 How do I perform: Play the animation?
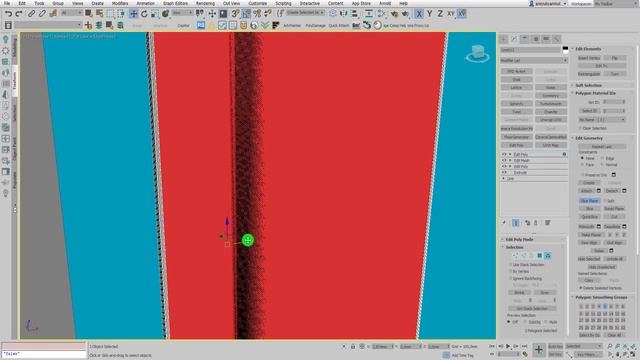click(x=508, y=347)
